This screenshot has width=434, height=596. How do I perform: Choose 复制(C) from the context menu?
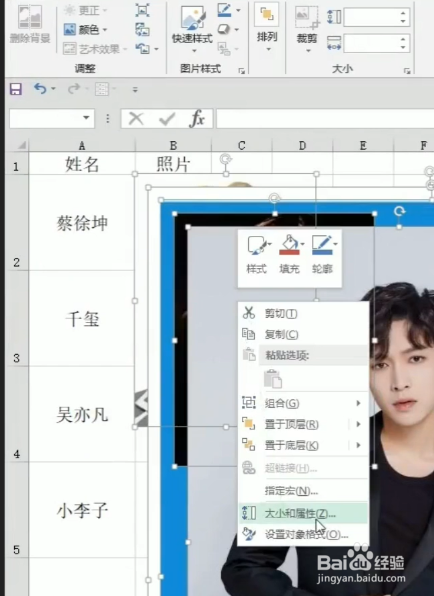point(303,334)
